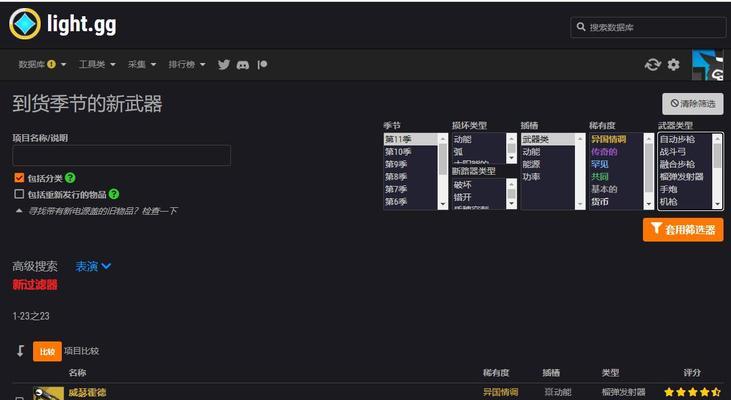
Task: Click the sort arrow icon beside 比较
Action: click(x=20, y=351)
